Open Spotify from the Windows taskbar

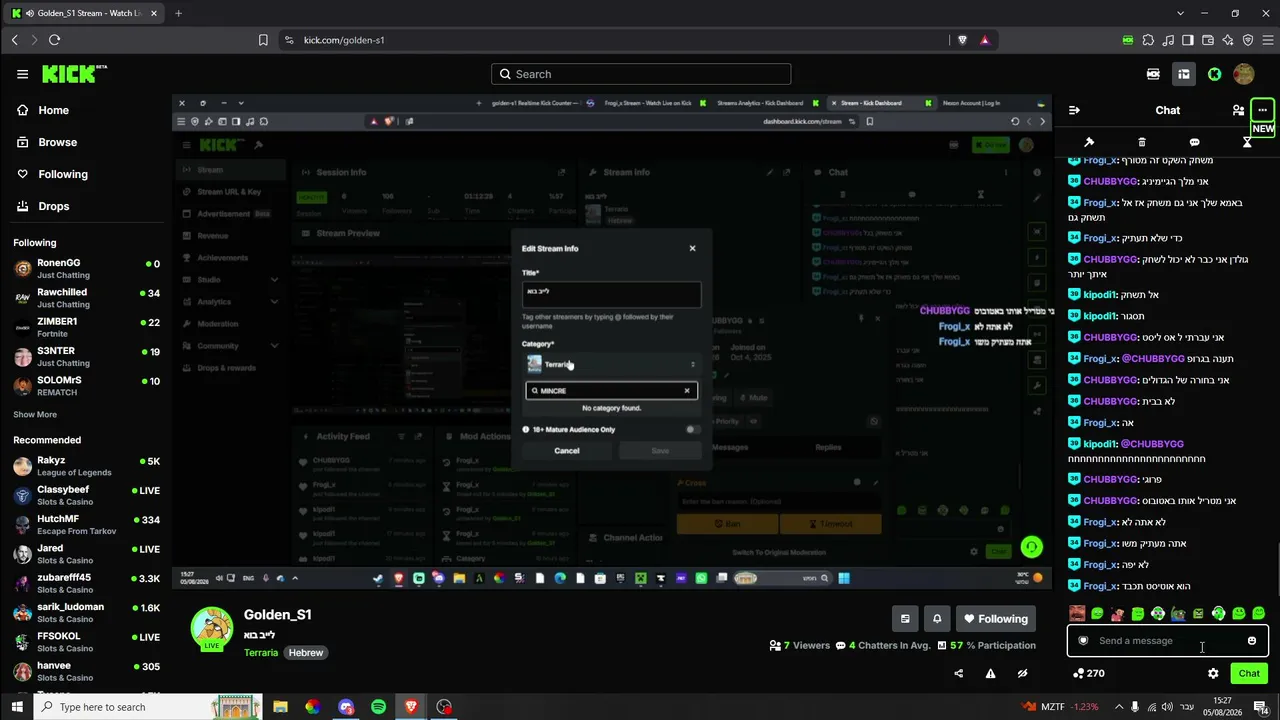(x=378, y=707)
